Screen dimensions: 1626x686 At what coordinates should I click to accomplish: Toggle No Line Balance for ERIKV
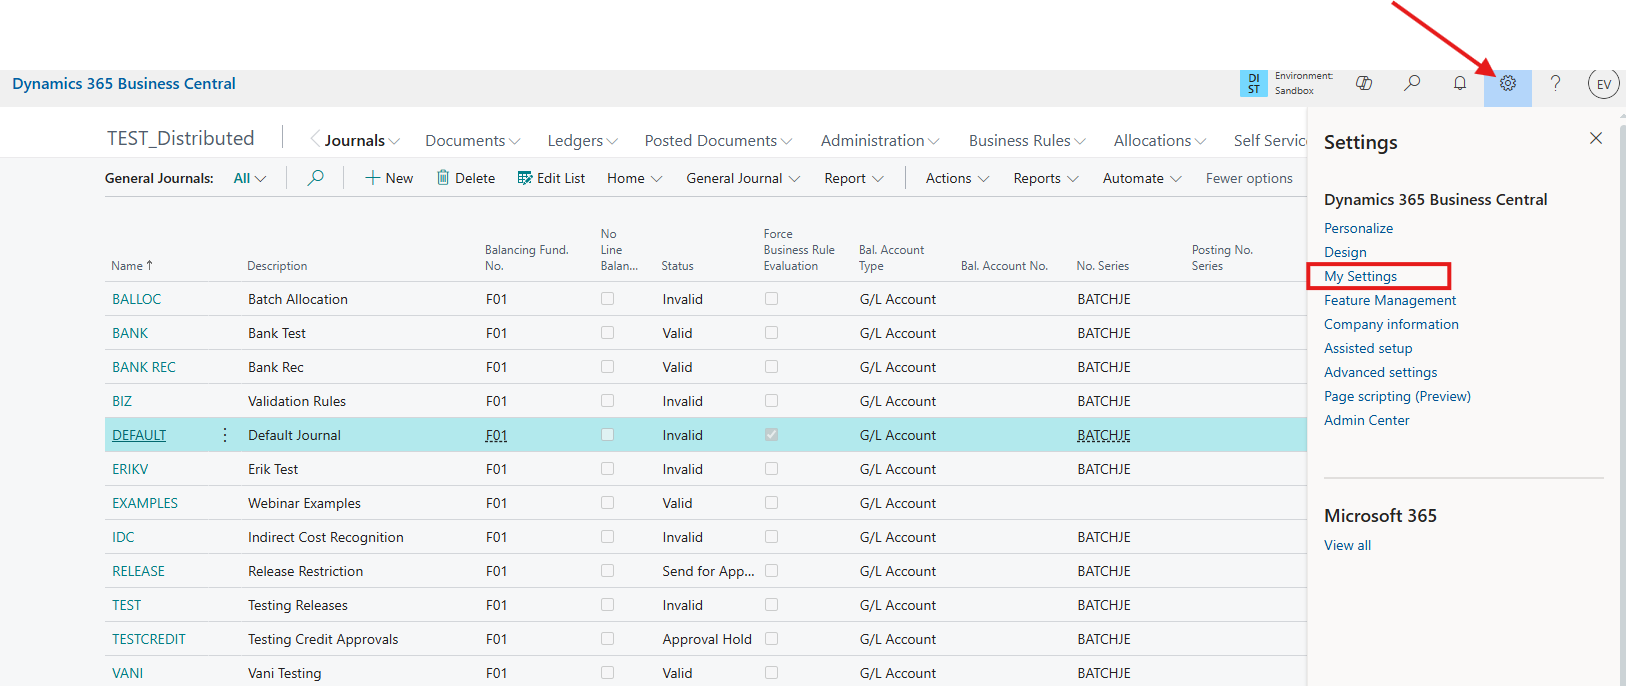click(x=607, y=469)
